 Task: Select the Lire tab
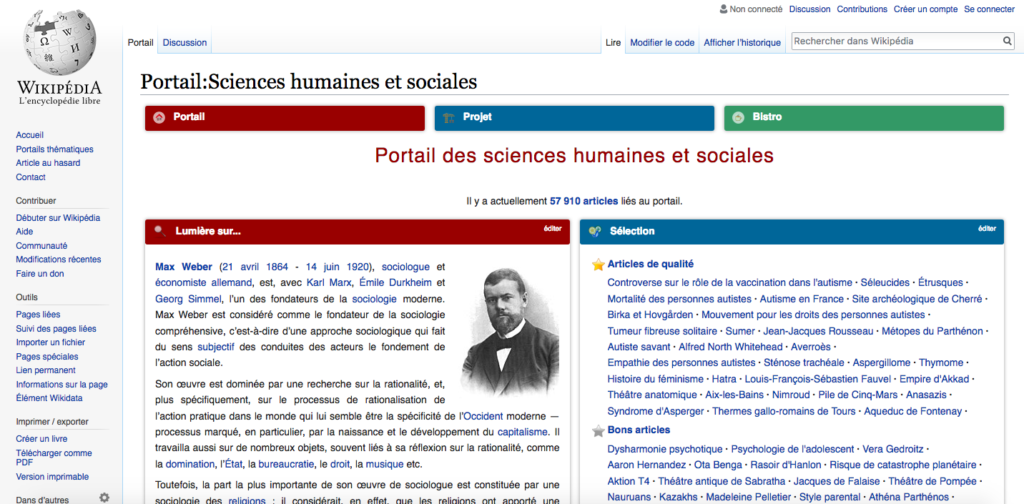613,42
